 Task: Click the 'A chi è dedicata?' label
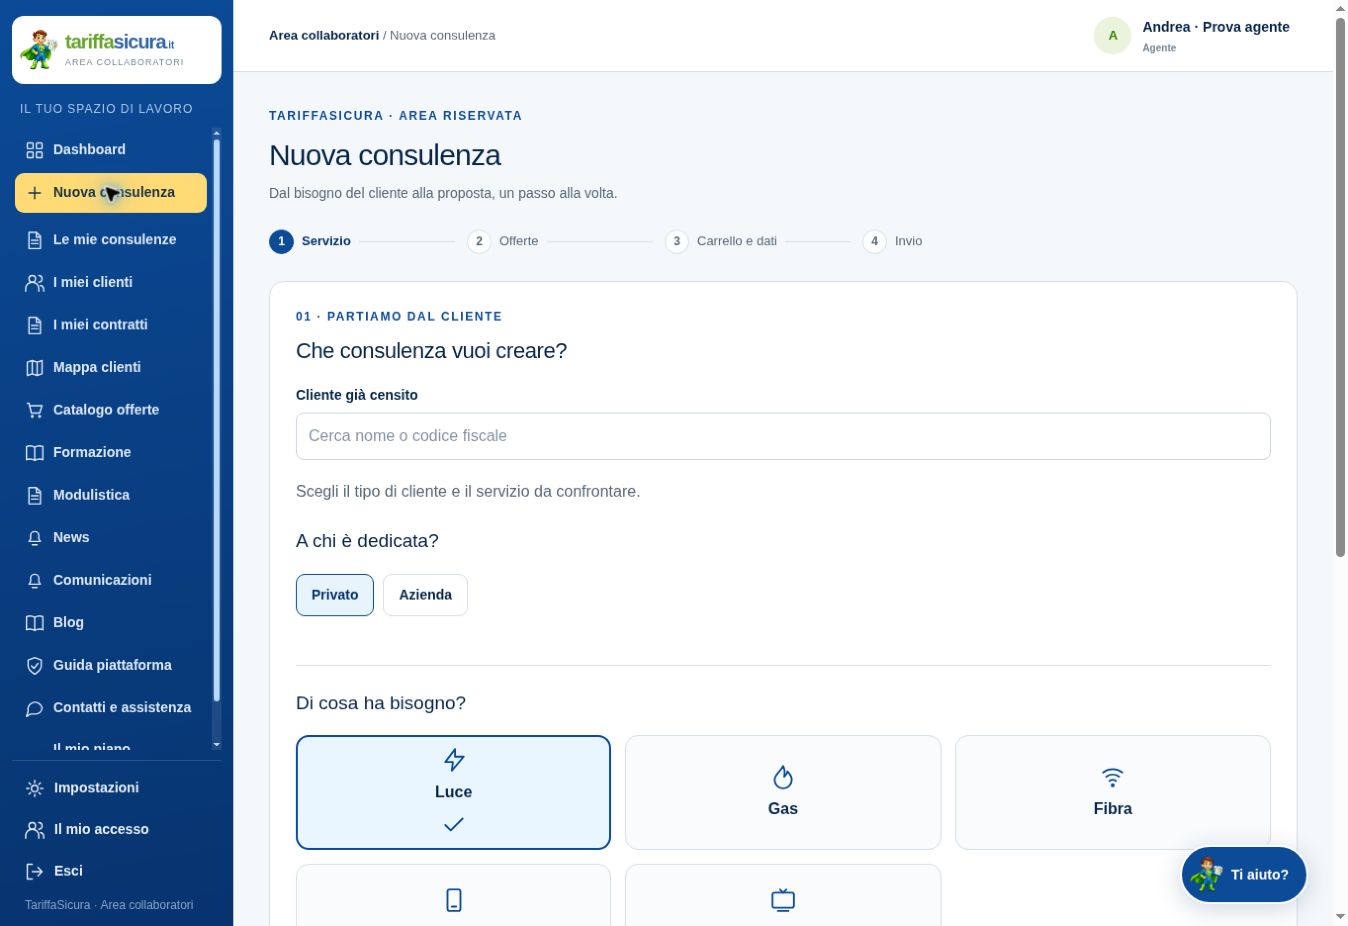tap(367, 541)
